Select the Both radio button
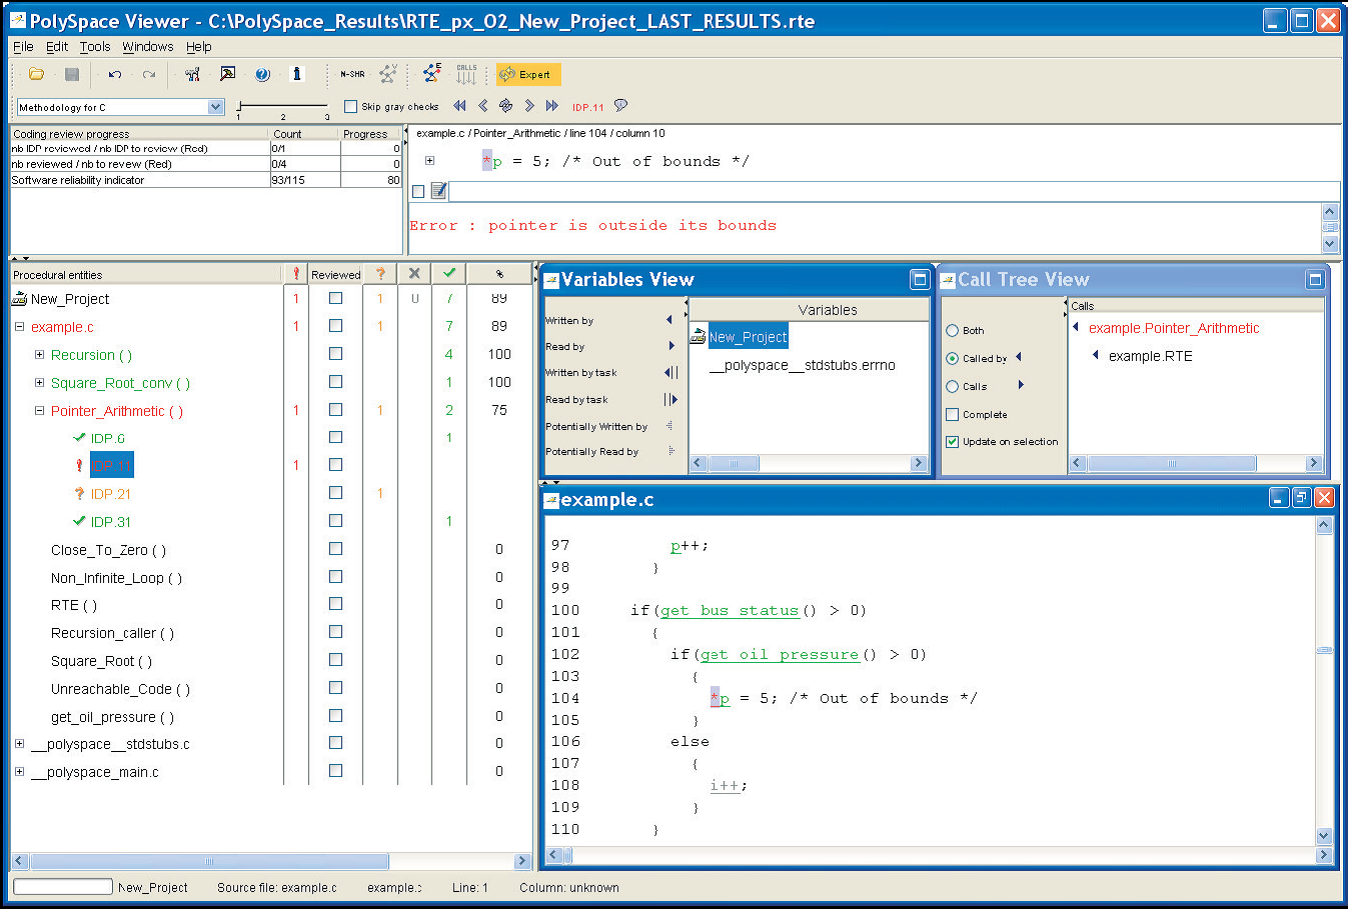 tap(952, 330)
